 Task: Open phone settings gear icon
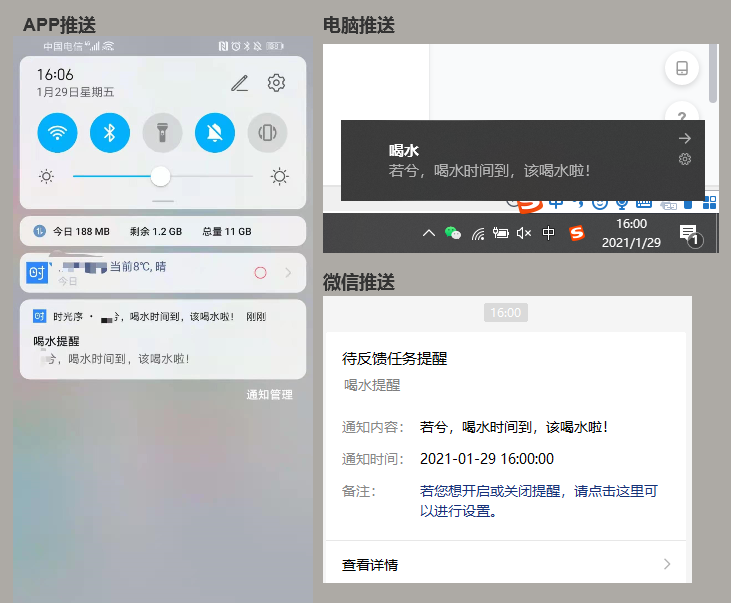pyautogui.click(x=276, y=83)
